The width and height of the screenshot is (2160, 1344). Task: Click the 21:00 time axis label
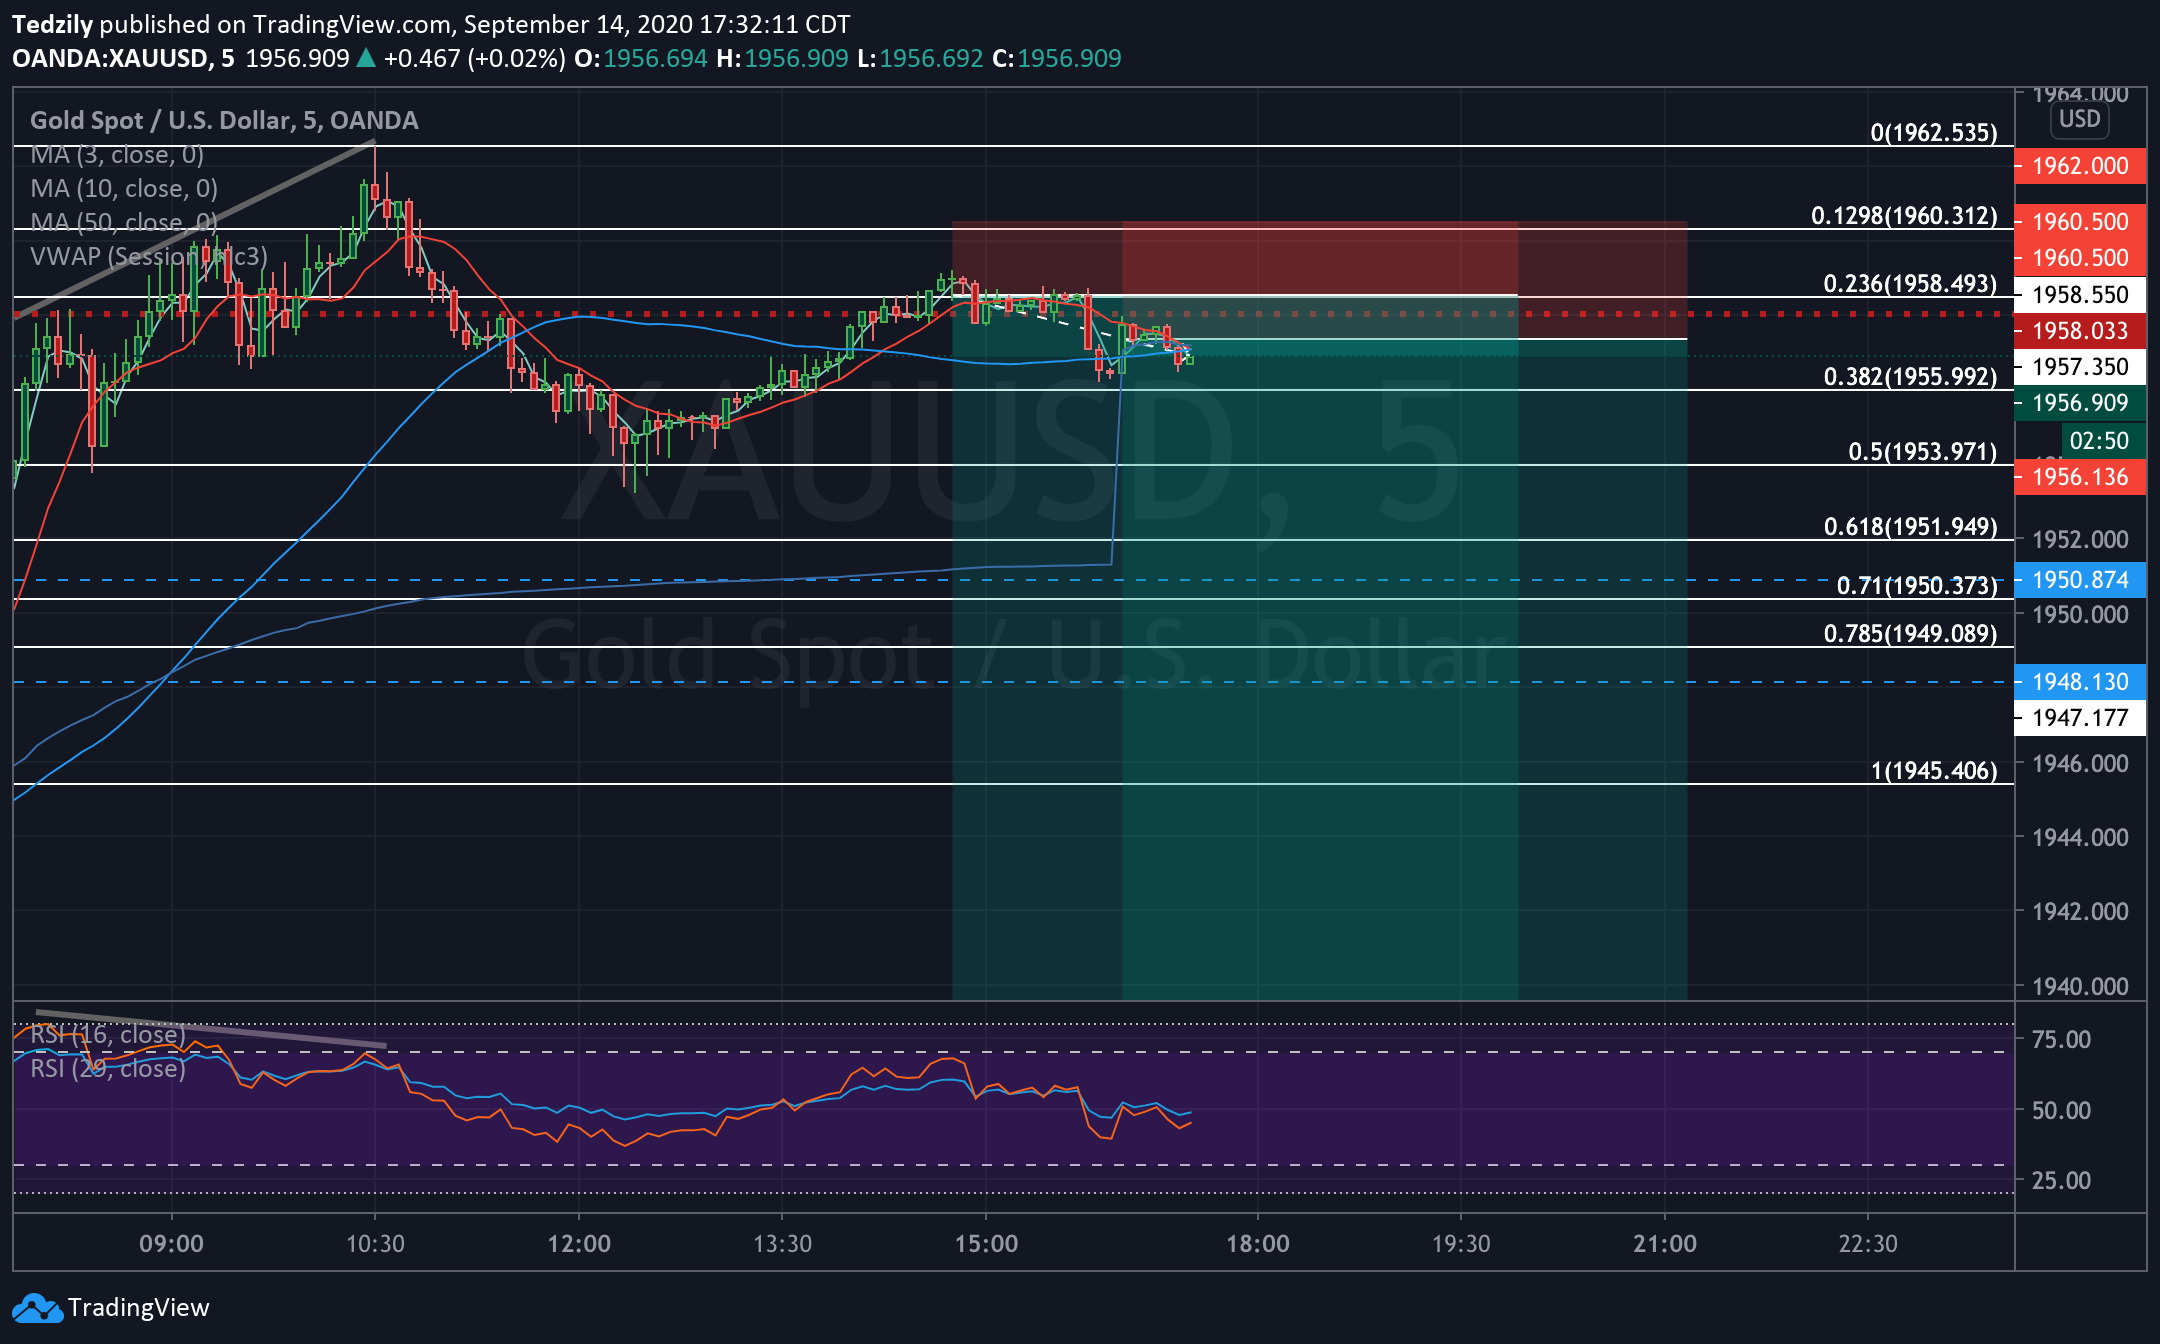point(1665,1244)
